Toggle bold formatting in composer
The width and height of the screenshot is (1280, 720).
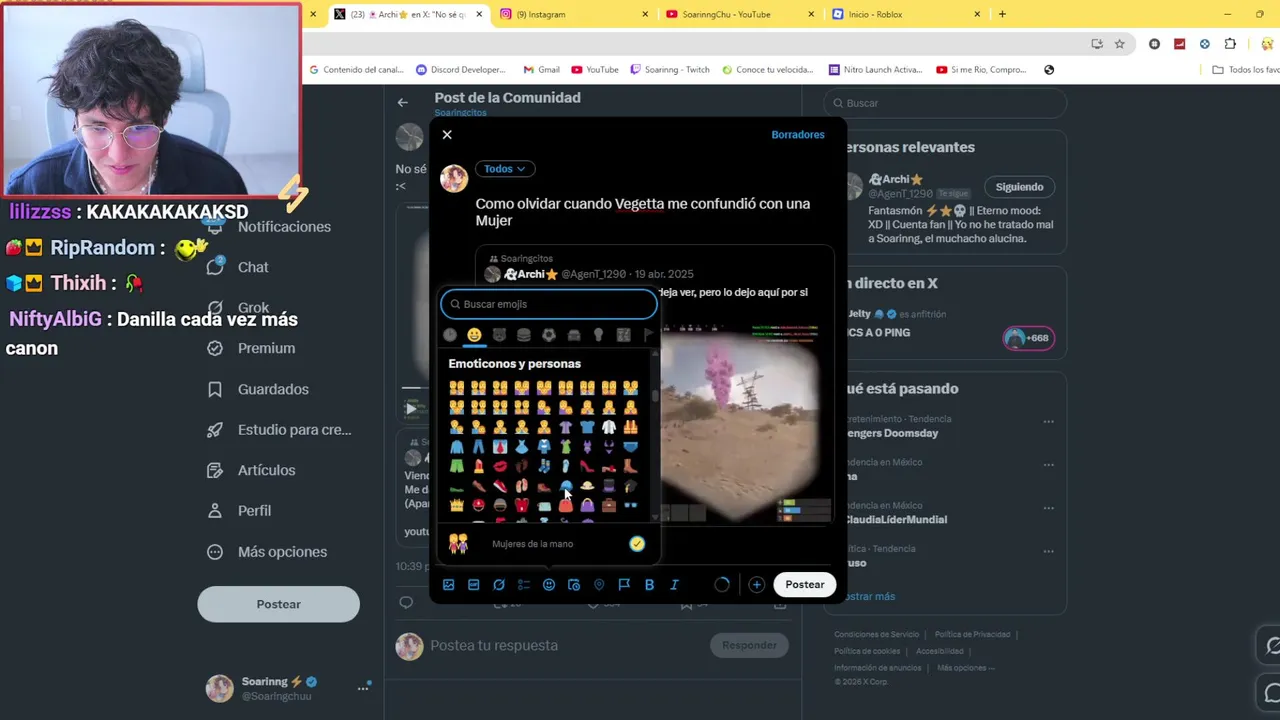(x=649, y=585)
